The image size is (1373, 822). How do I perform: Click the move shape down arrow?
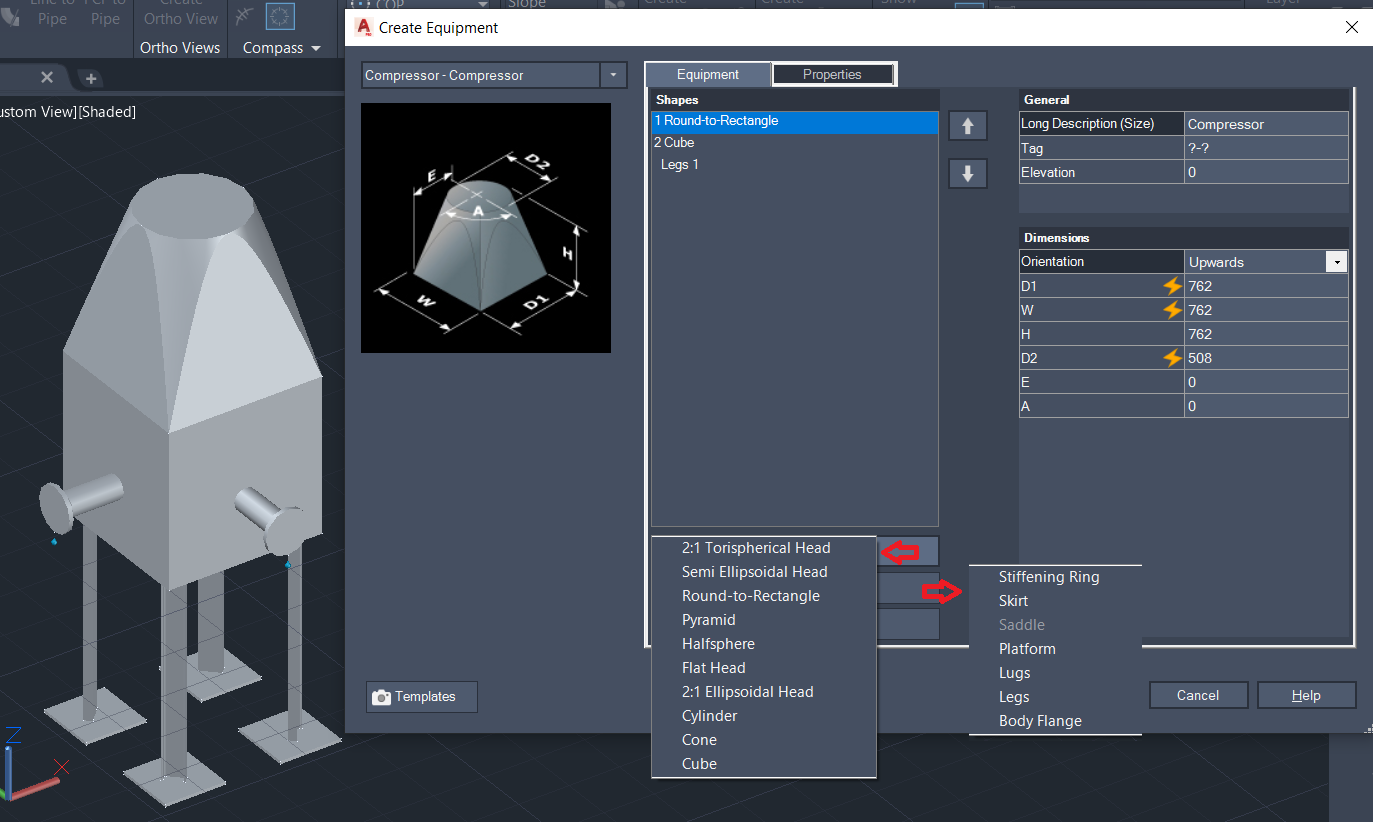967,173
